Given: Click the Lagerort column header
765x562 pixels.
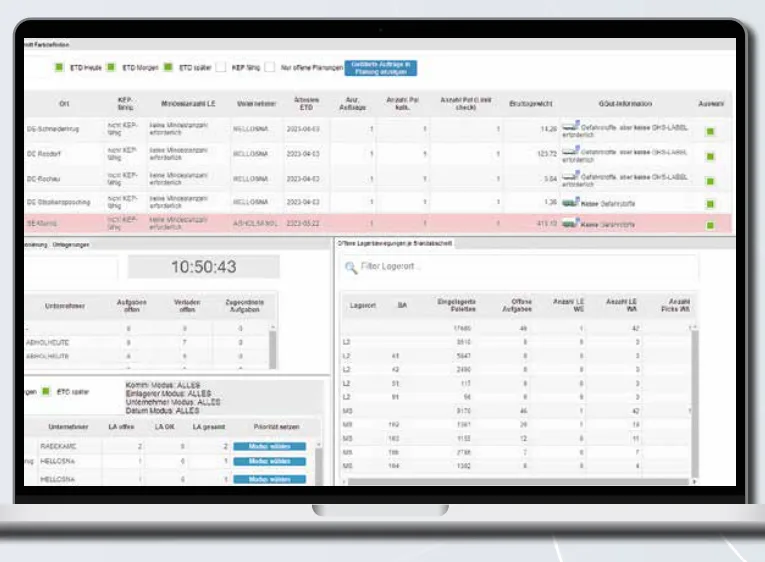Looking at the screenshot, I should 362,305.
